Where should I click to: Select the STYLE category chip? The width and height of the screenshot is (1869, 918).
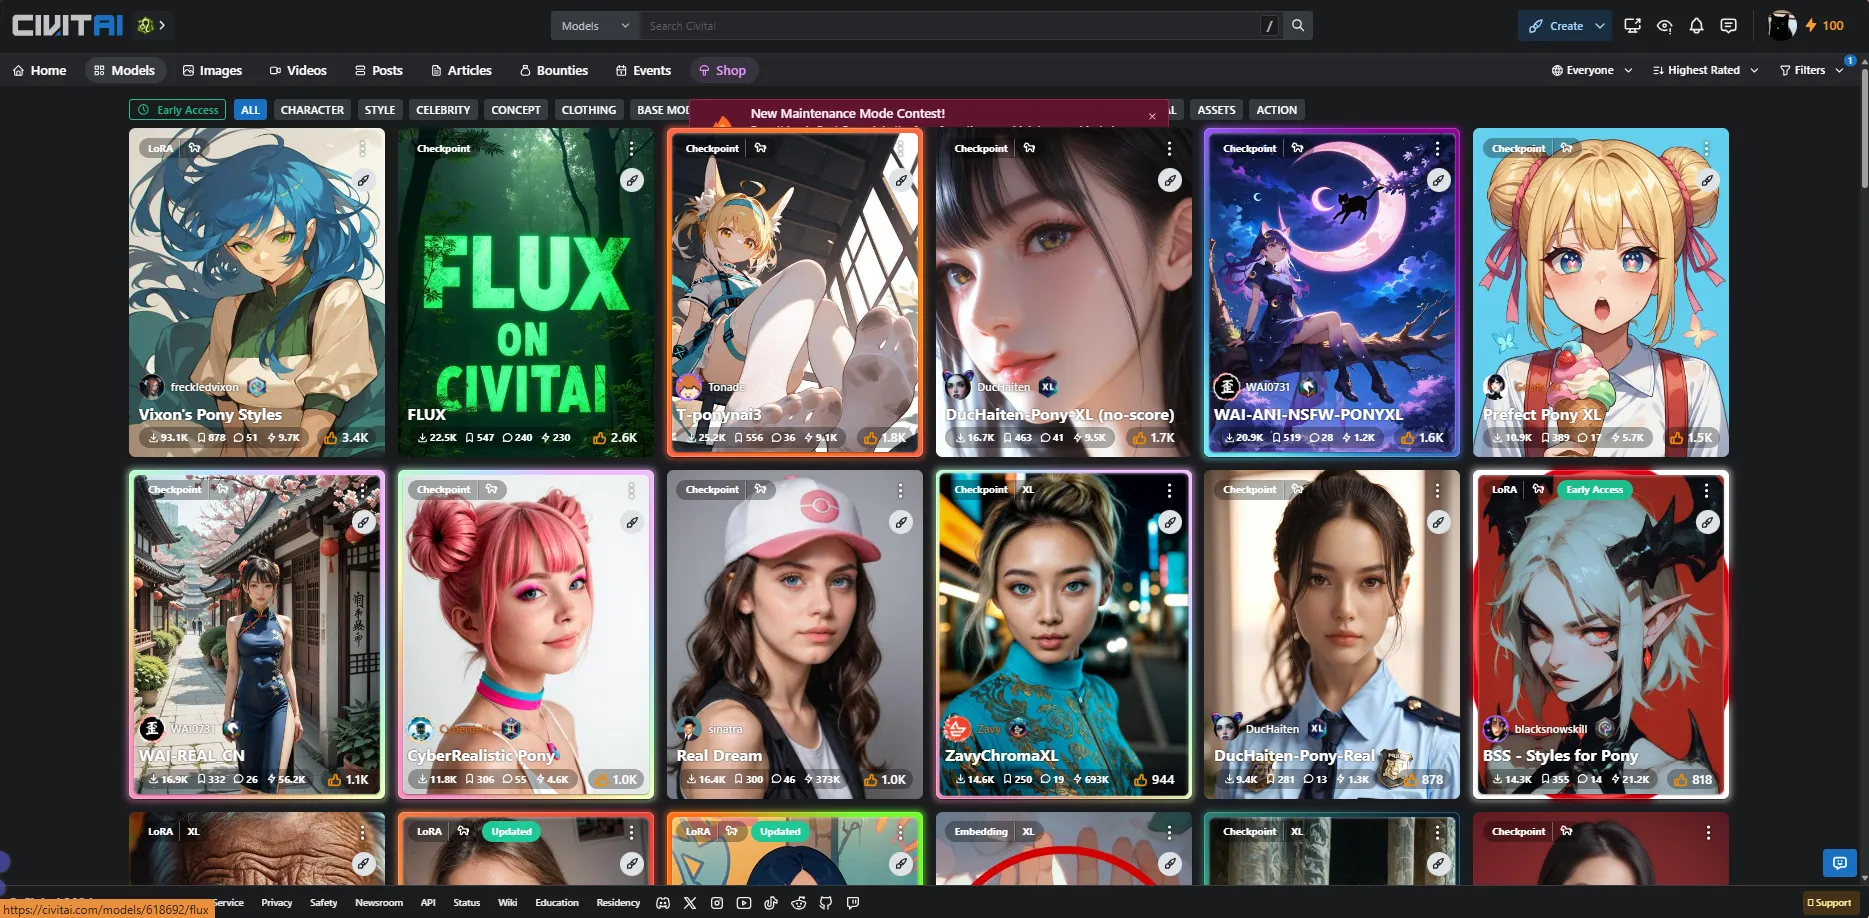pos(380,110)
